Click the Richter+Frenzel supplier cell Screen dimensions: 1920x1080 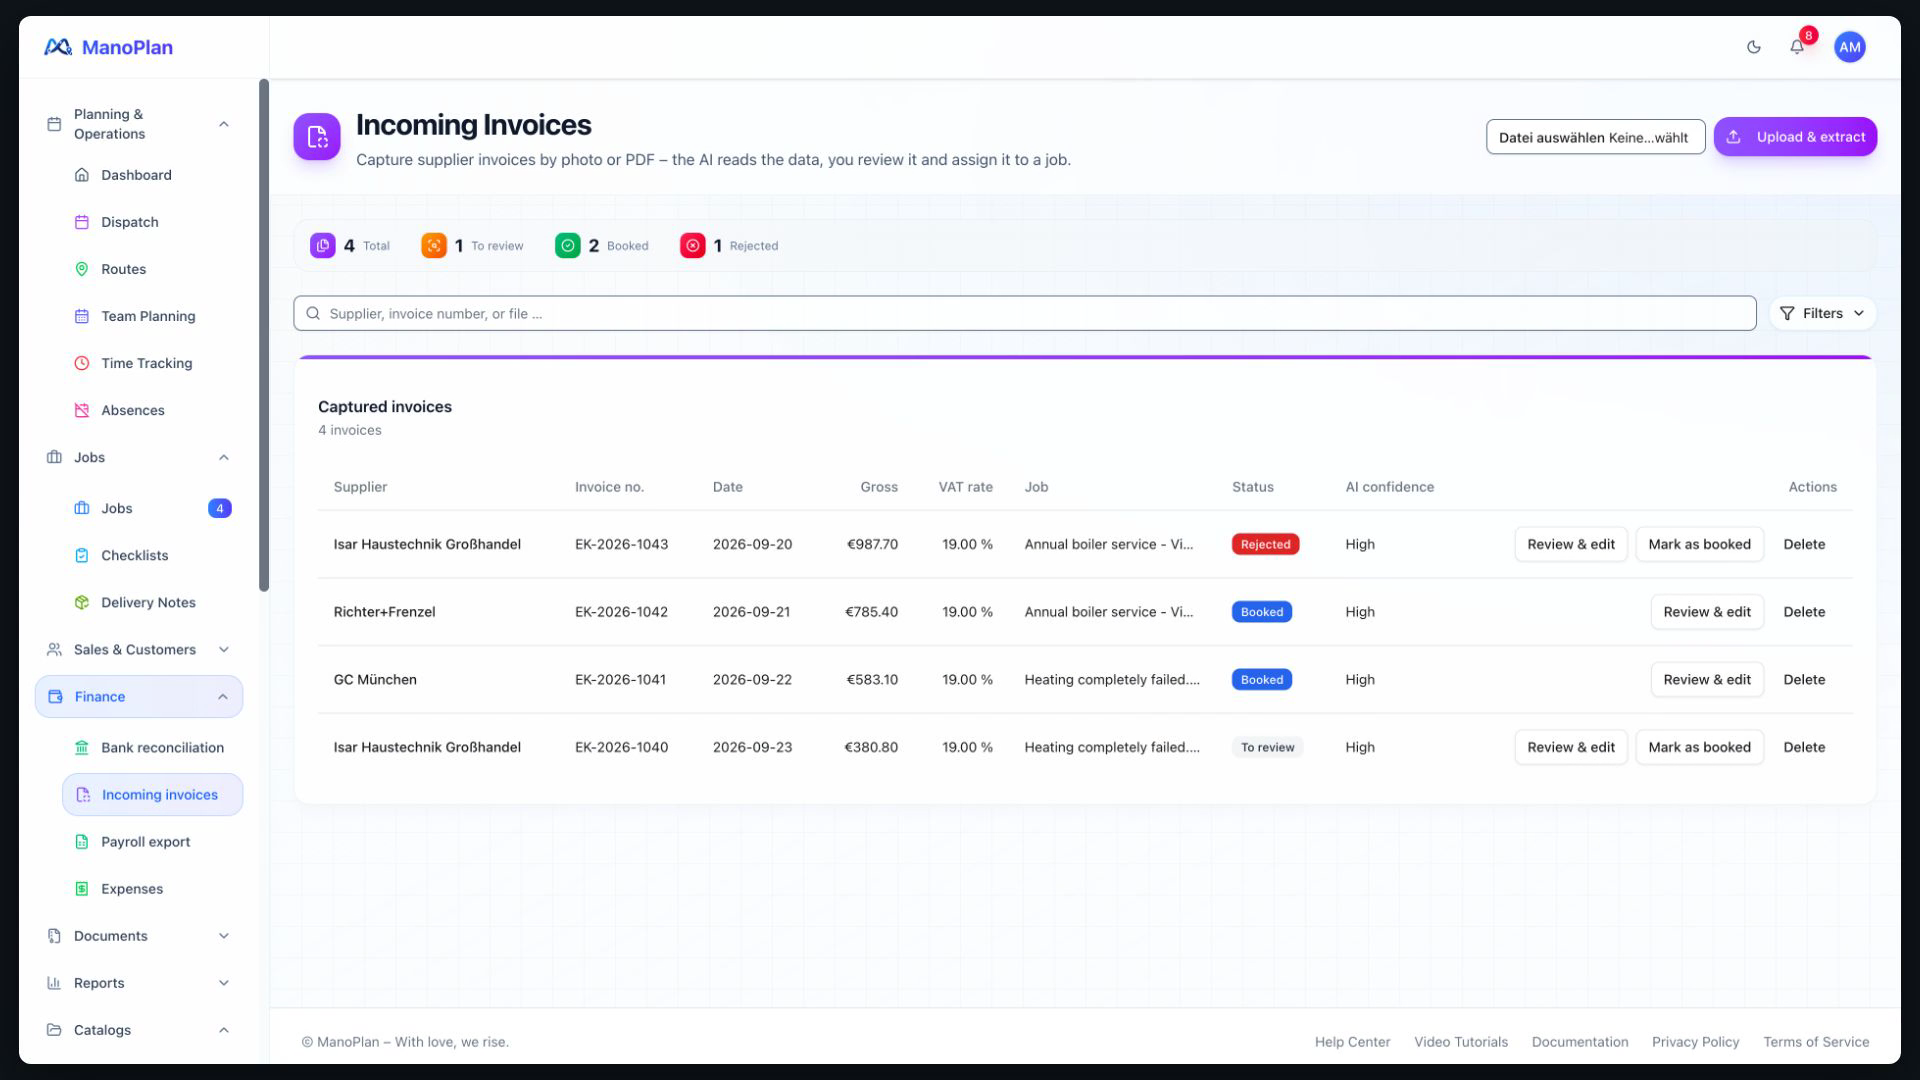pyautogui.click(x=384, y=612)
